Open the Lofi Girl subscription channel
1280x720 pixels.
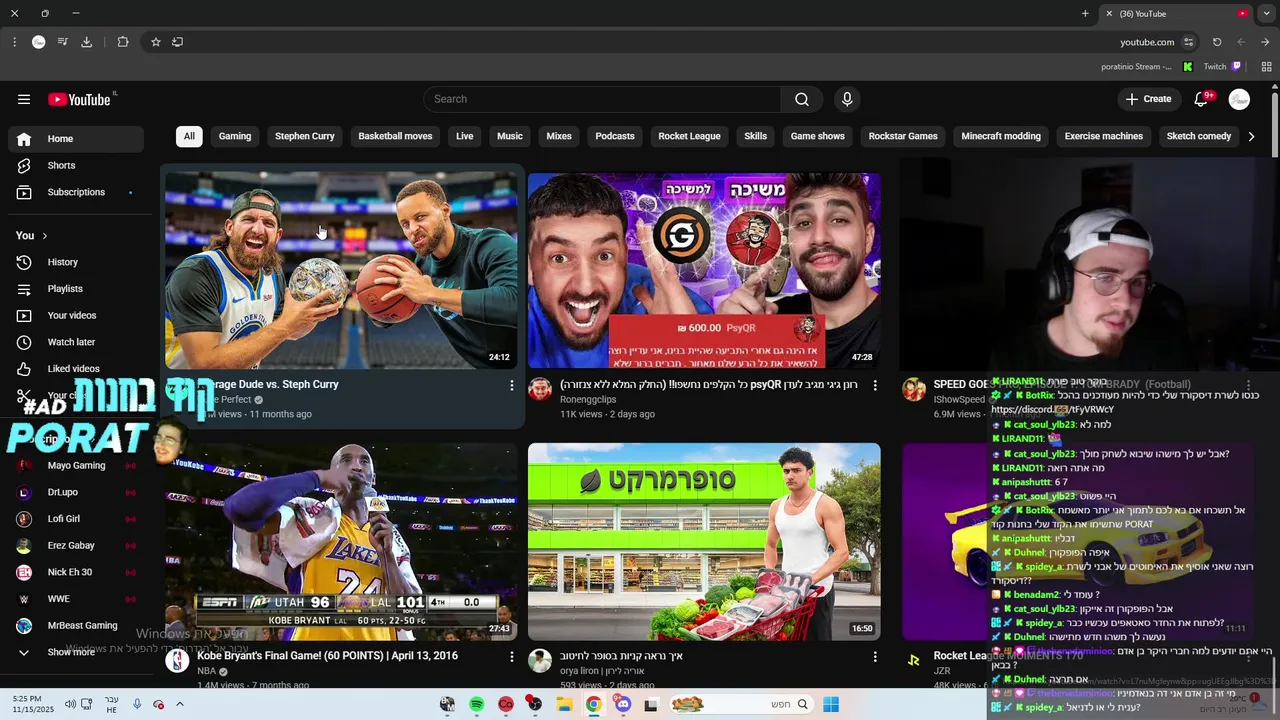[x=76, y=519]
